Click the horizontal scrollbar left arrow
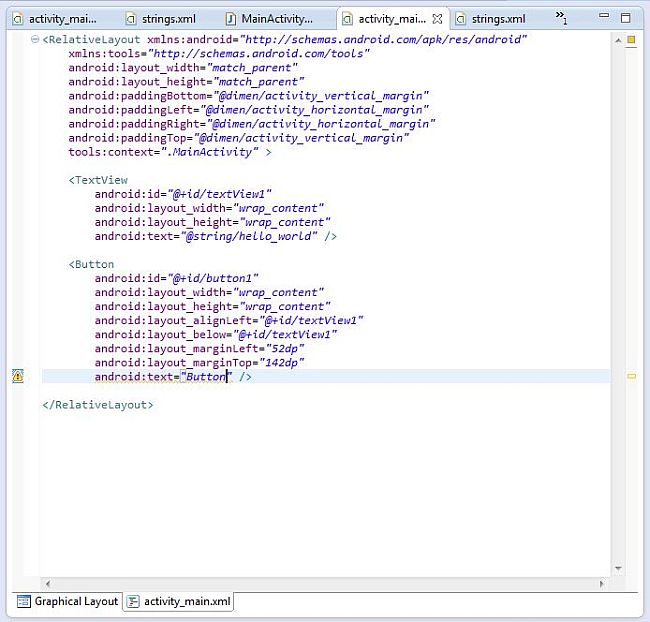The width and height of the screenshot is (650, 622). (48, 584)
